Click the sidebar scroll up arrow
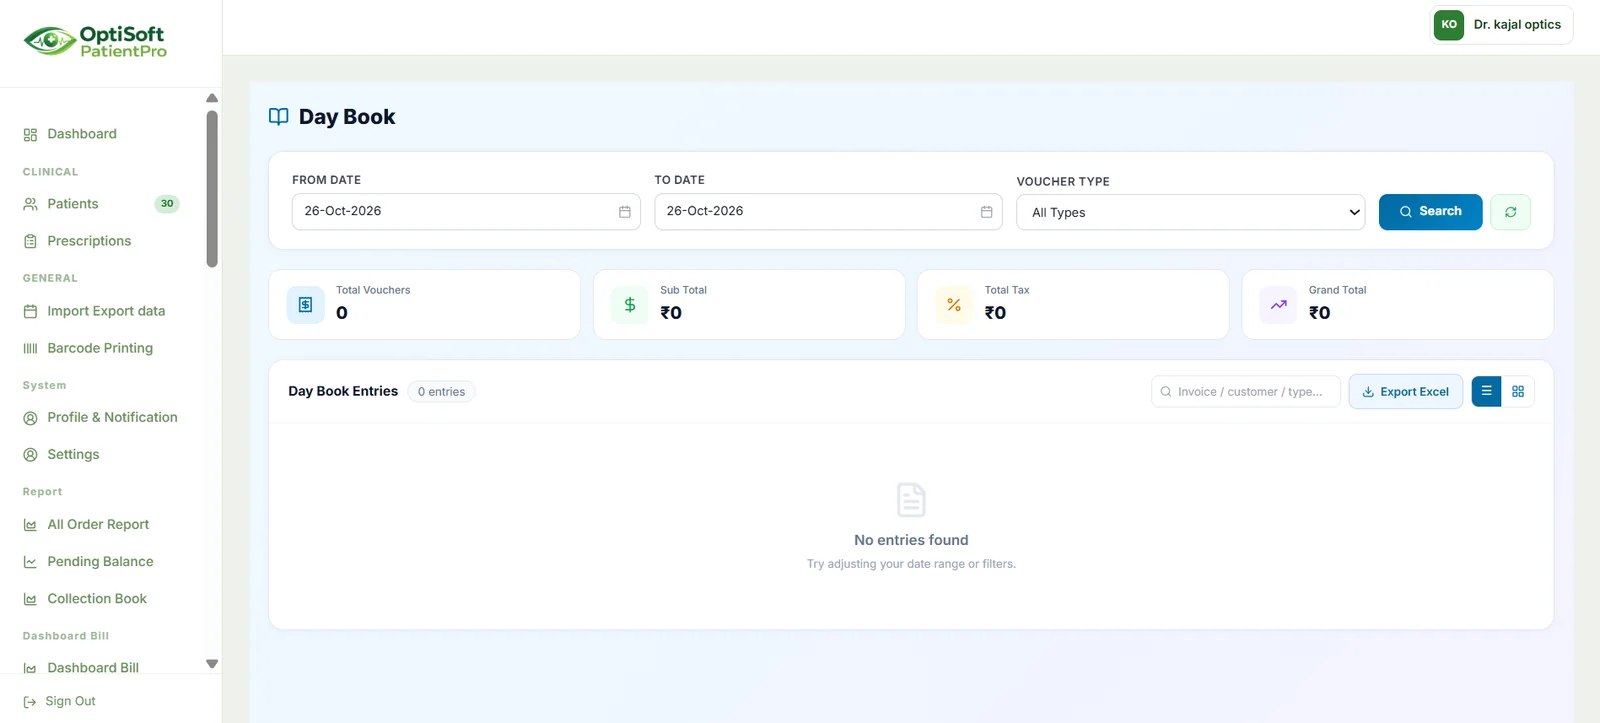 (x=212, y=98)
